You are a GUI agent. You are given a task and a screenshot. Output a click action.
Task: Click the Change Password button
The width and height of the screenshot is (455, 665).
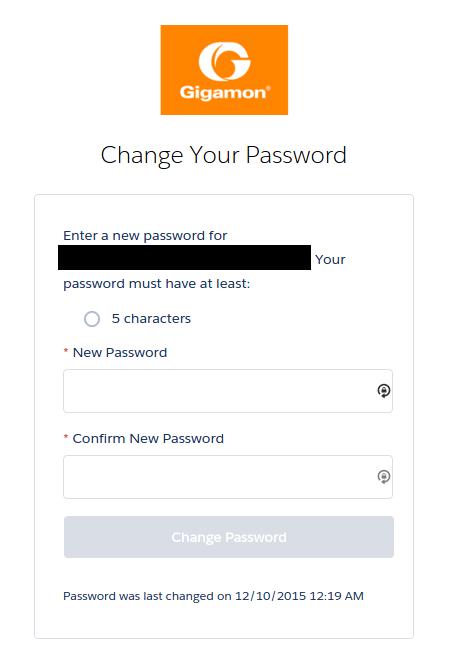point(229,537)
